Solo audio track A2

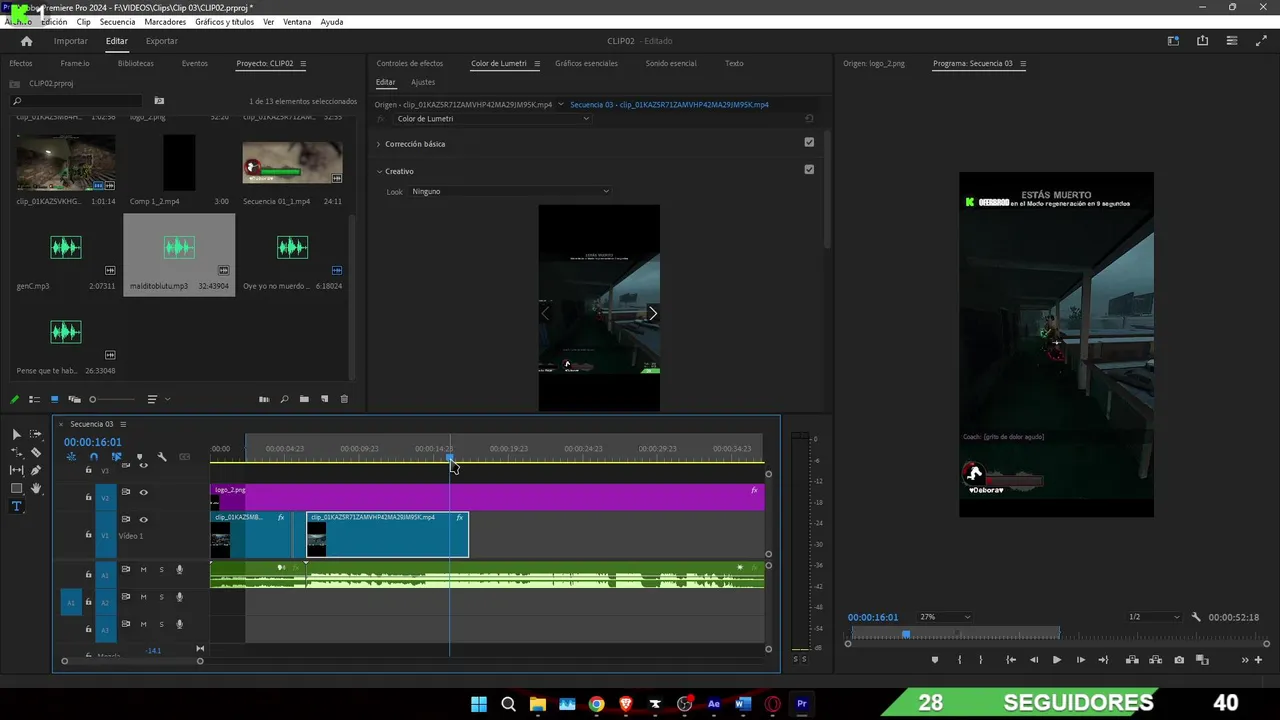click(161, 597)
